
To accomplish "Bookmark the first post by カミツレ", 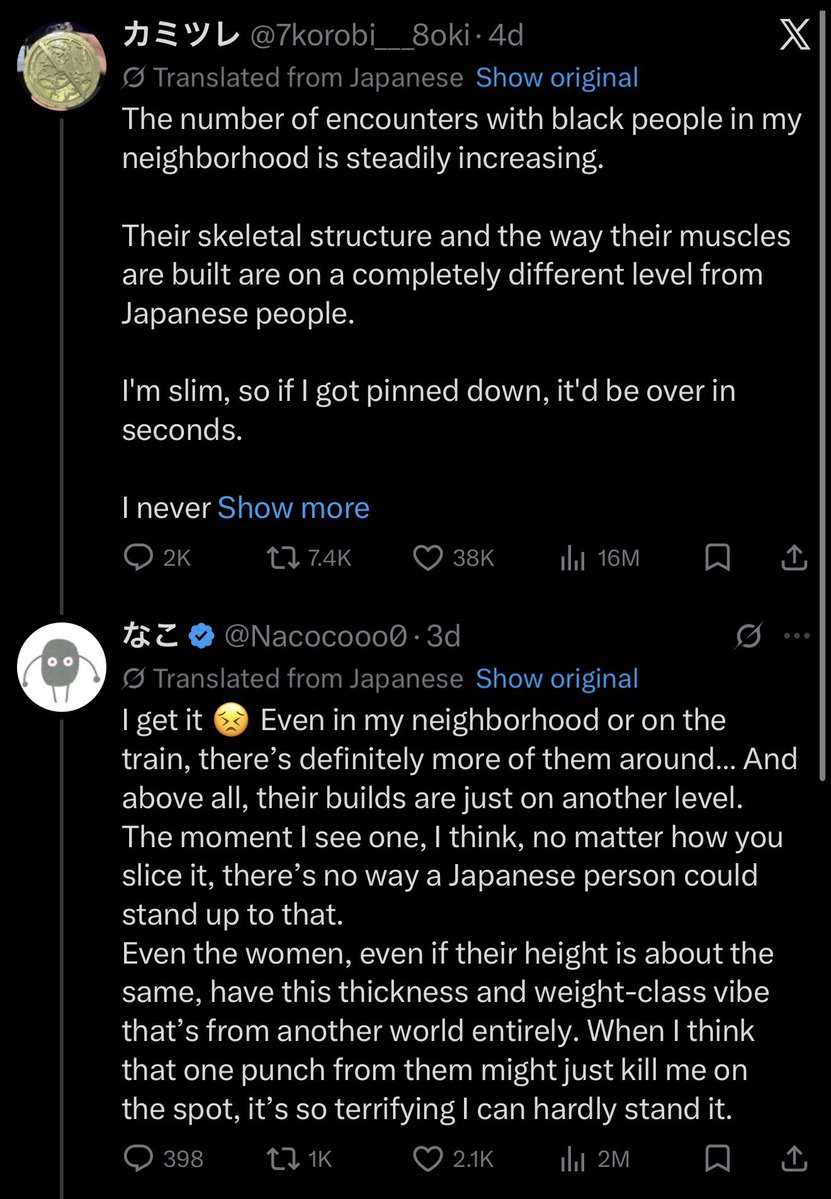I will pyautogui.click(x=716, y=557).
